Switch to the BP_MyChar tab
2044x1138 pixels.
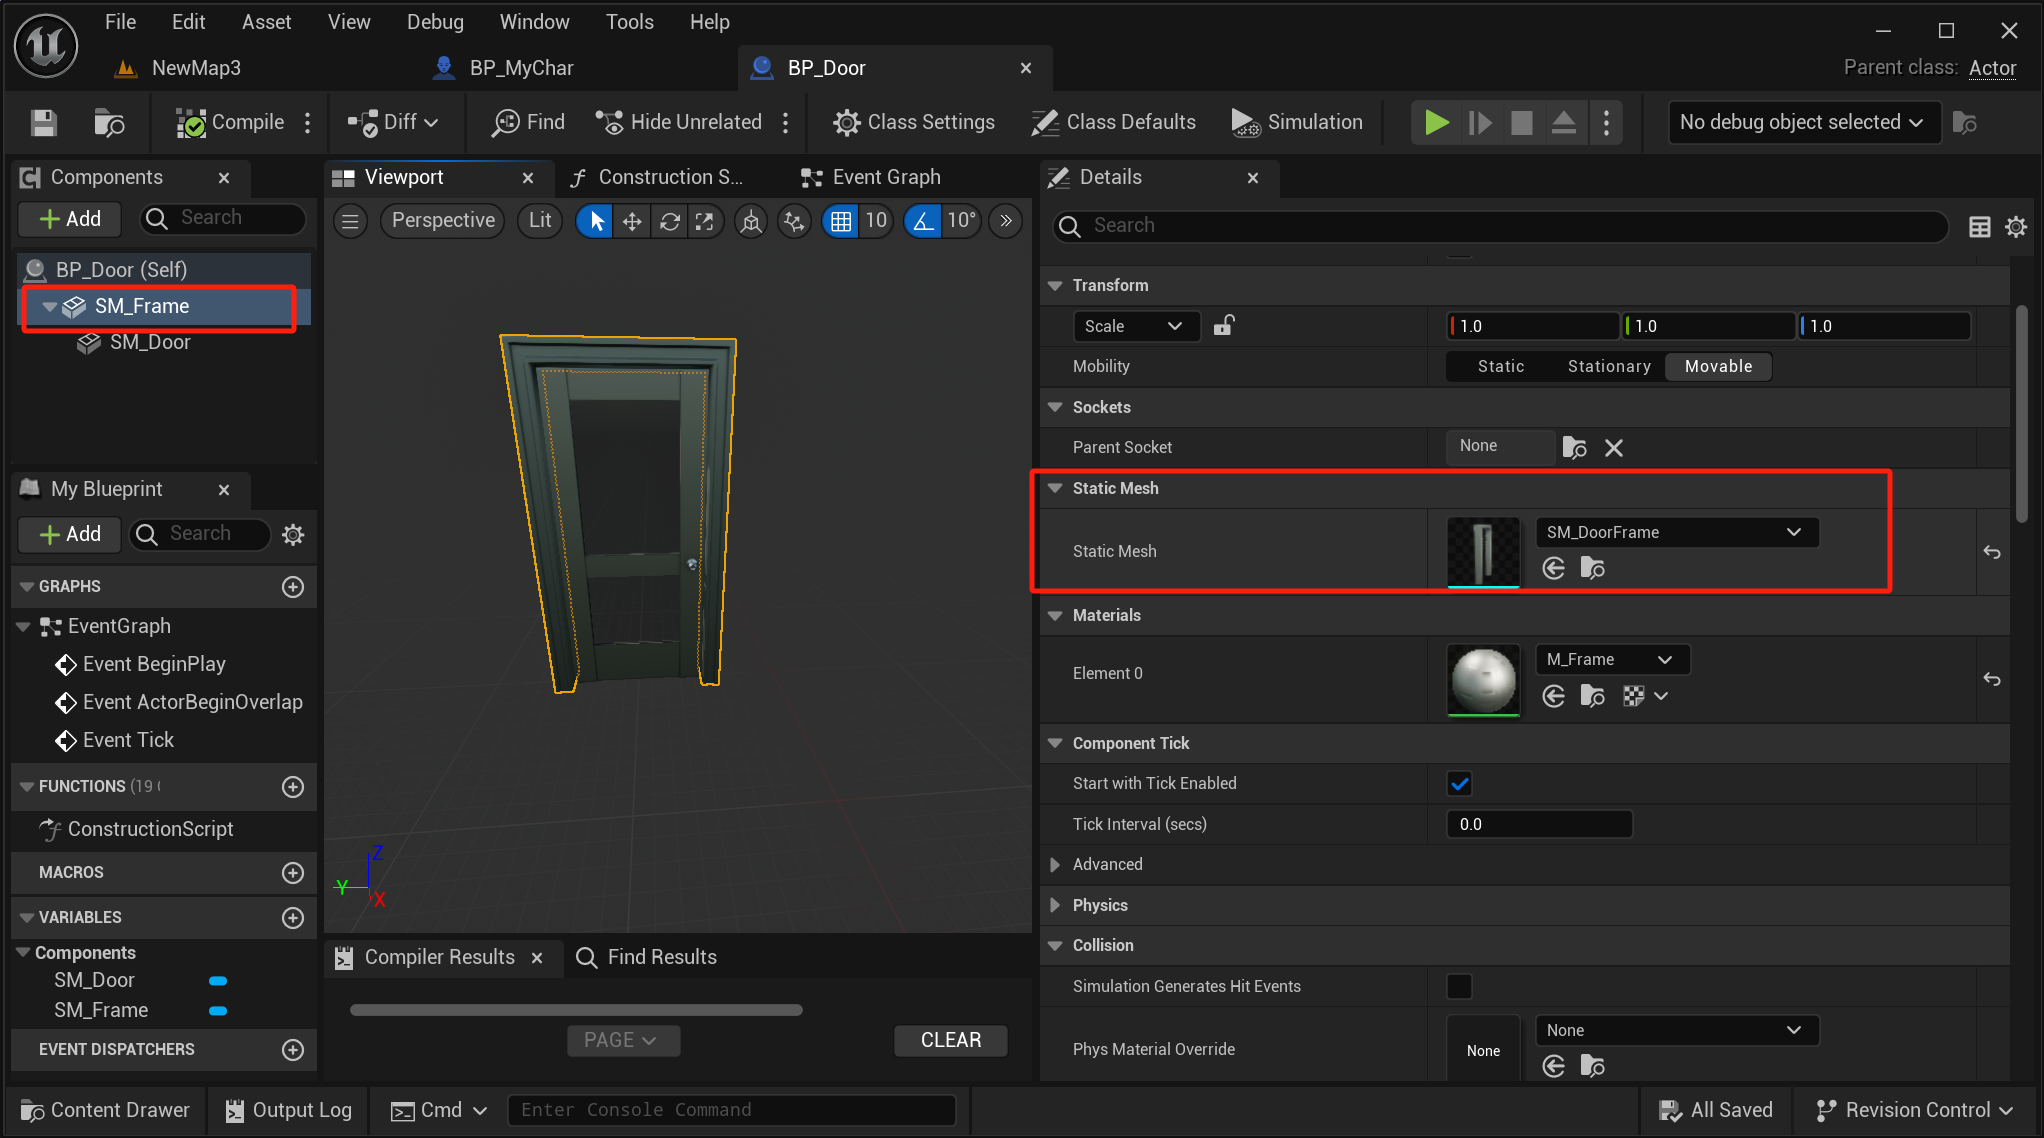(504, 68)
